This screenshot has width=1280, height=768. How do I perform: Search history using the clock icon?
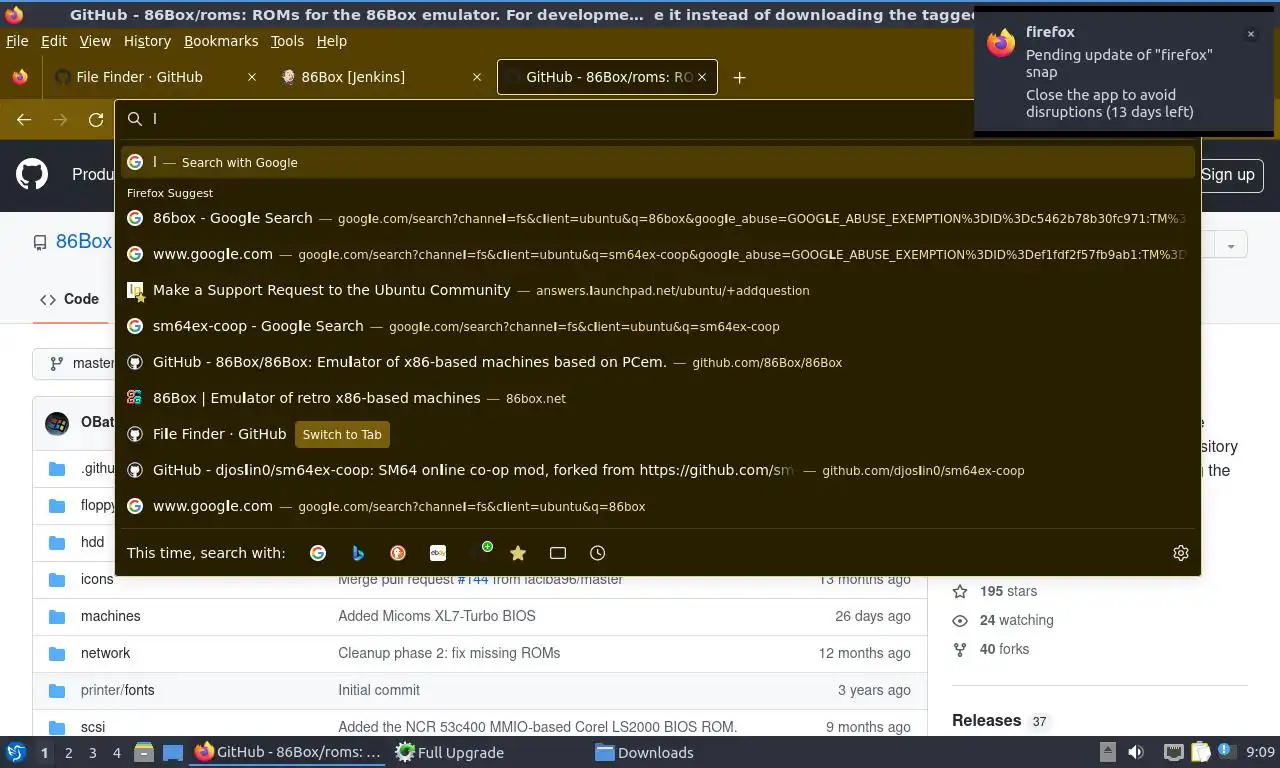598,553
